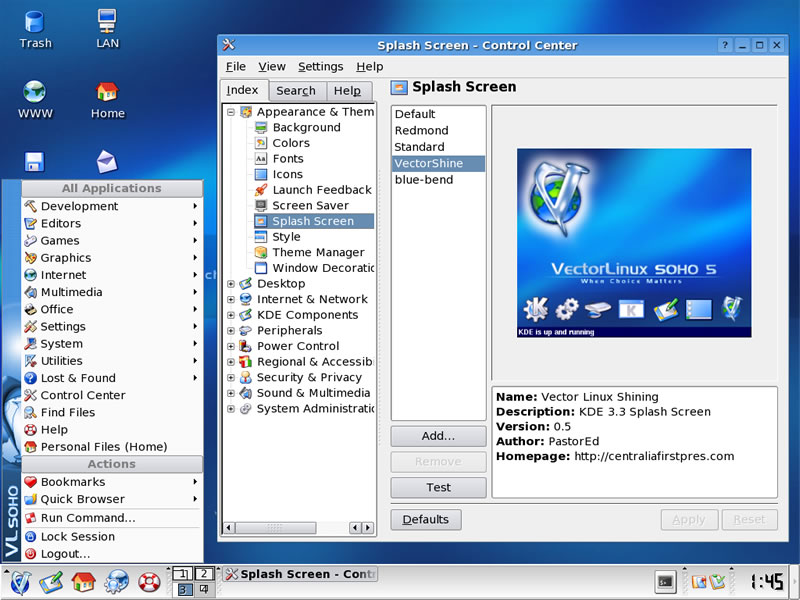
Task: Click the 1:45 clock in the panel
Action: [767, 582]
